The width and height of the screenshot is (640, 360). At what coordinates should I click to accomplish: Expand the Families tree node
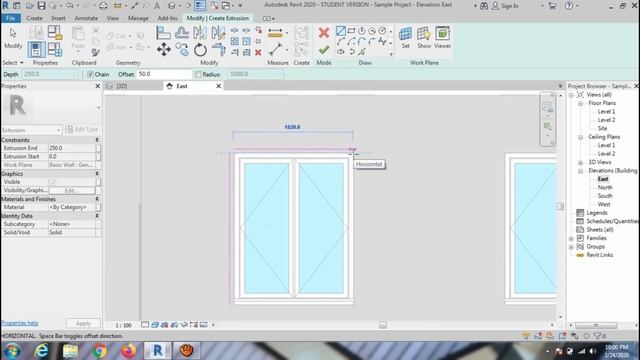pyautogui.click(x=571, y=238)
